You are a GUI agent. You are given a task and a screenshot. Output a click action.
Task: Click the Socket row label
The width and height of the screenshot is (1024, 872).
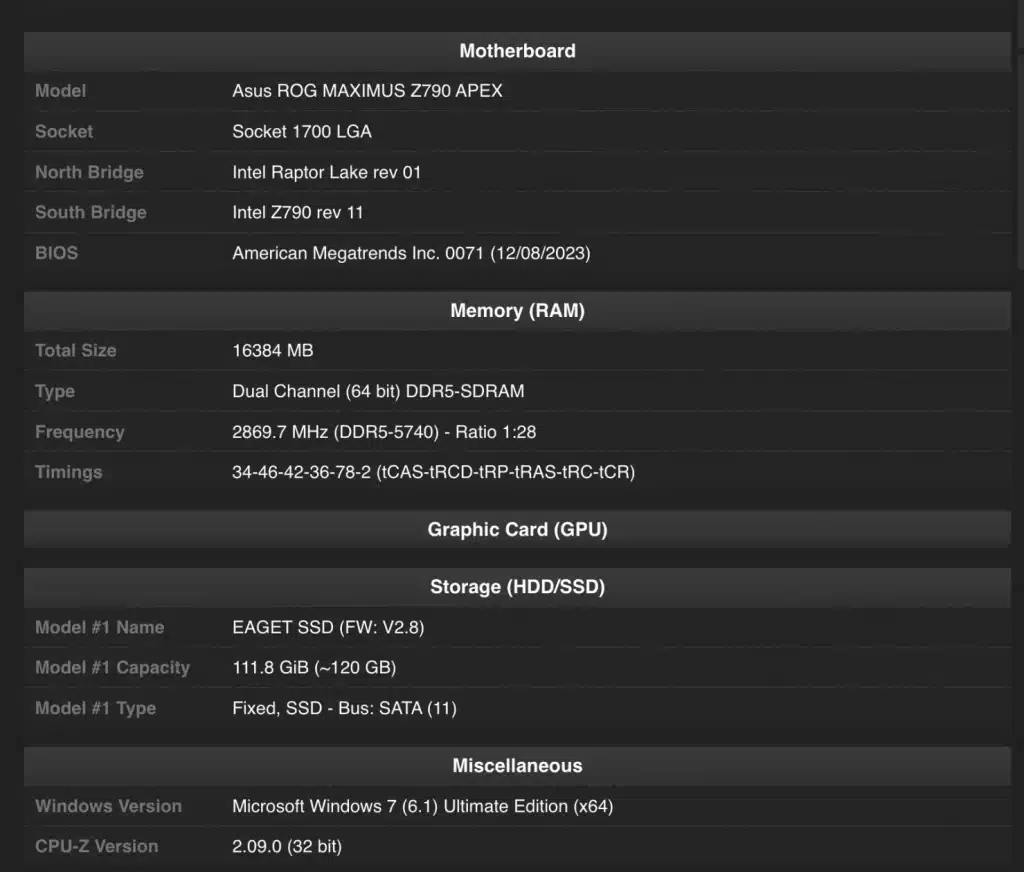coord(64,131)
